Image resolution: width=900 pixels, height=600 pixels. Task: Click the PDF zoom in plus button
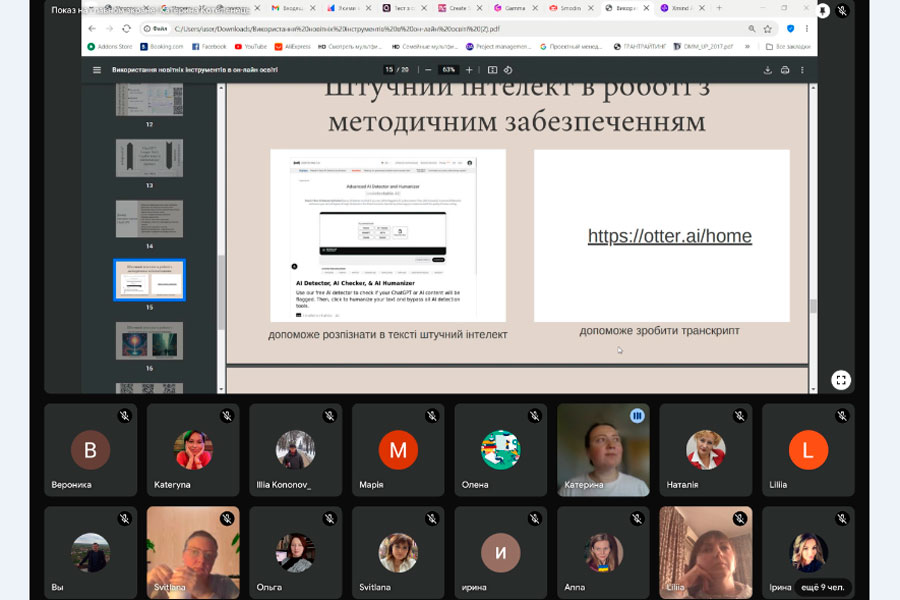coord(469,70)
